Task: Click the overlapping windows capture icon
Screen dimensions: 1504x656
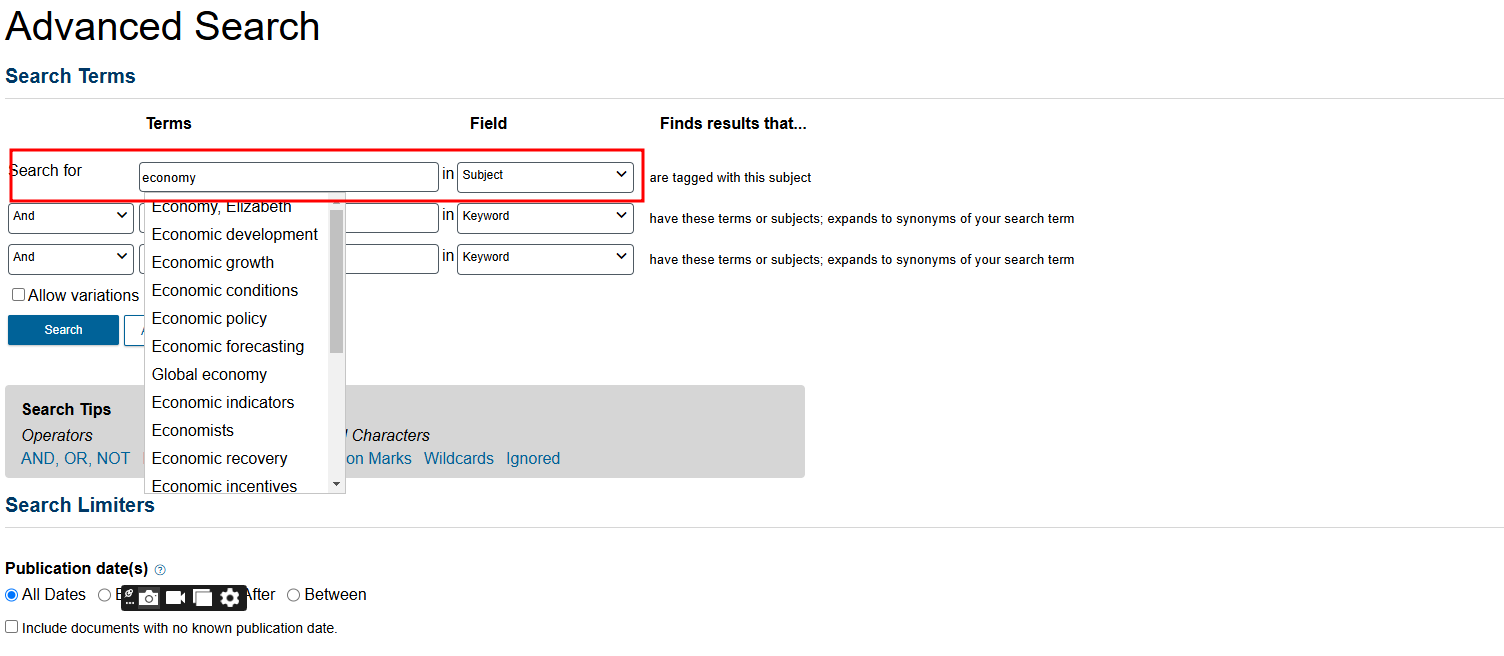Action: (x=202, y=598)
